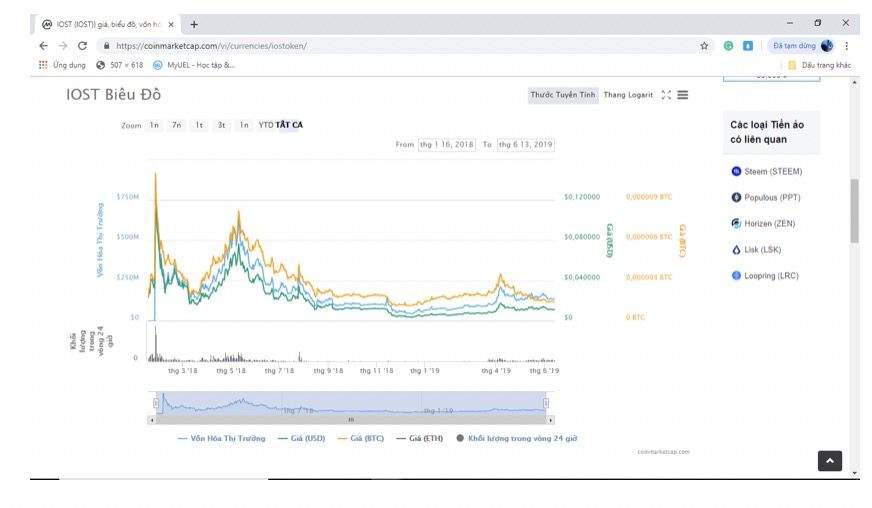This screenshot has height=508, width=872.
Task: Open the Dấu trang khác bookmarks folder
Action: coord(820,65)
